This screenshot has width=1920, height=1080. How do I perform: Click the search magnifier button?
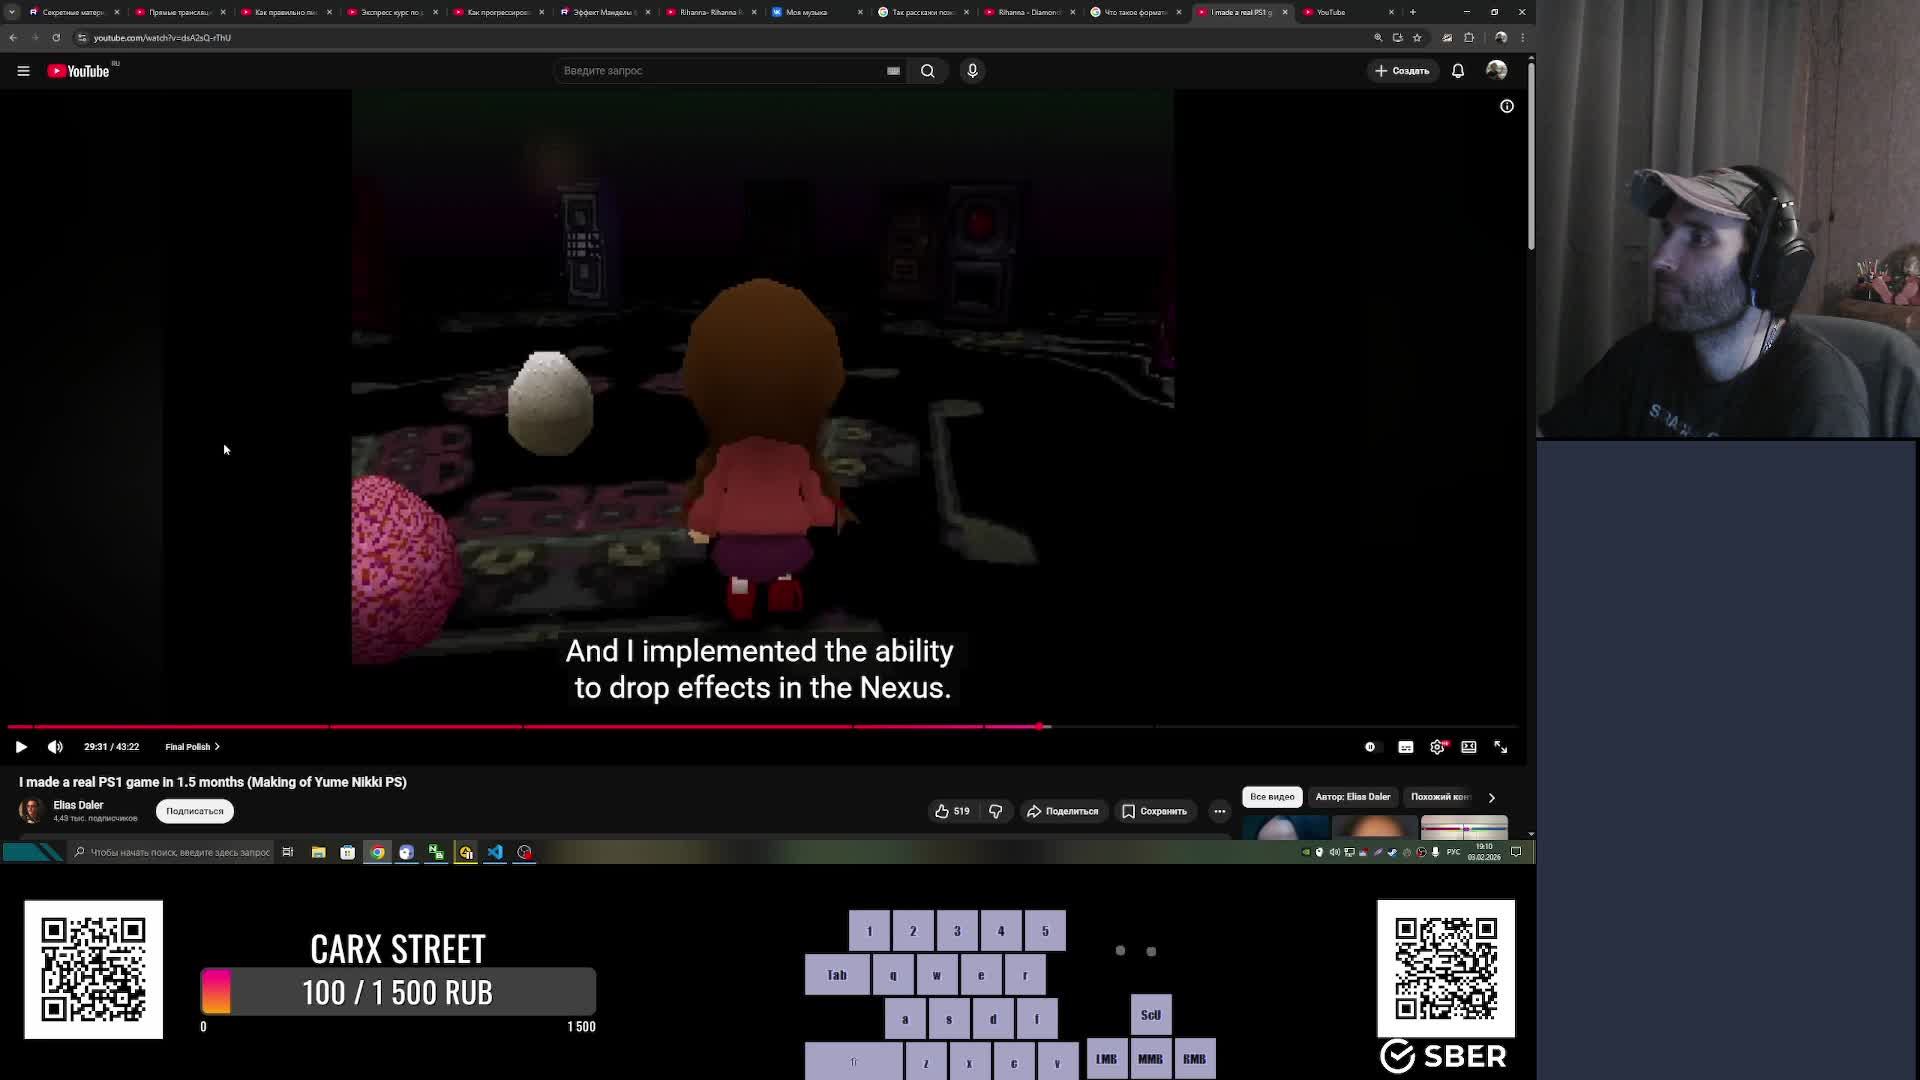[x=927, y=71]
